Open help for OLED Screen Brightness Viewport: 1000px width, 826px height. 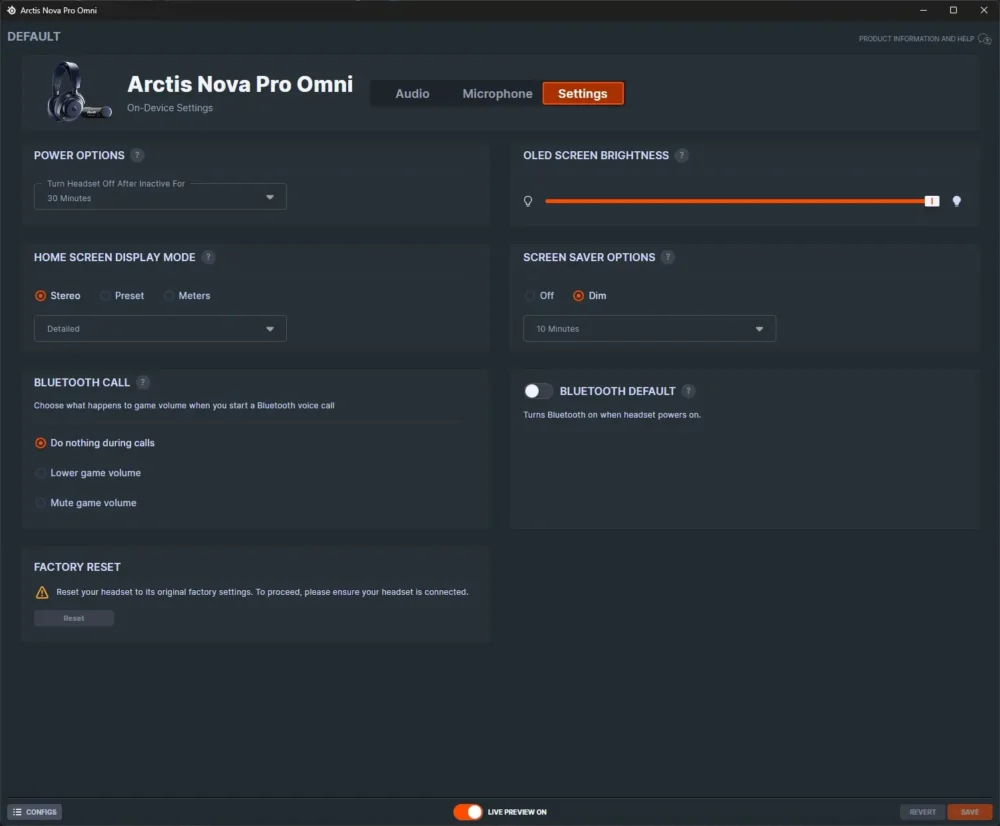(681, 155)
